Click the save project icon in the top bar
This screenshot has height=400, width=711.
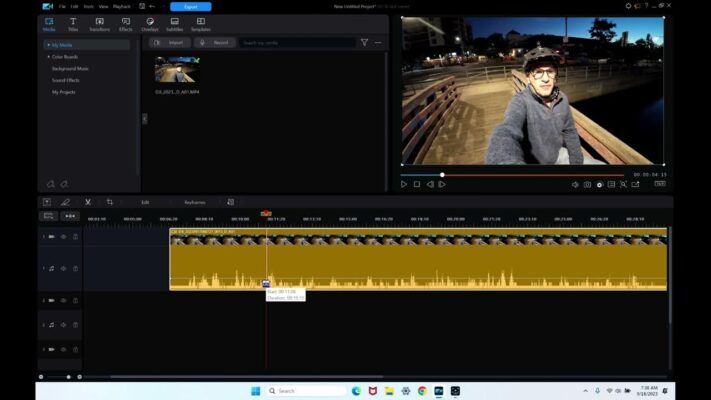[x=142, y=7]
